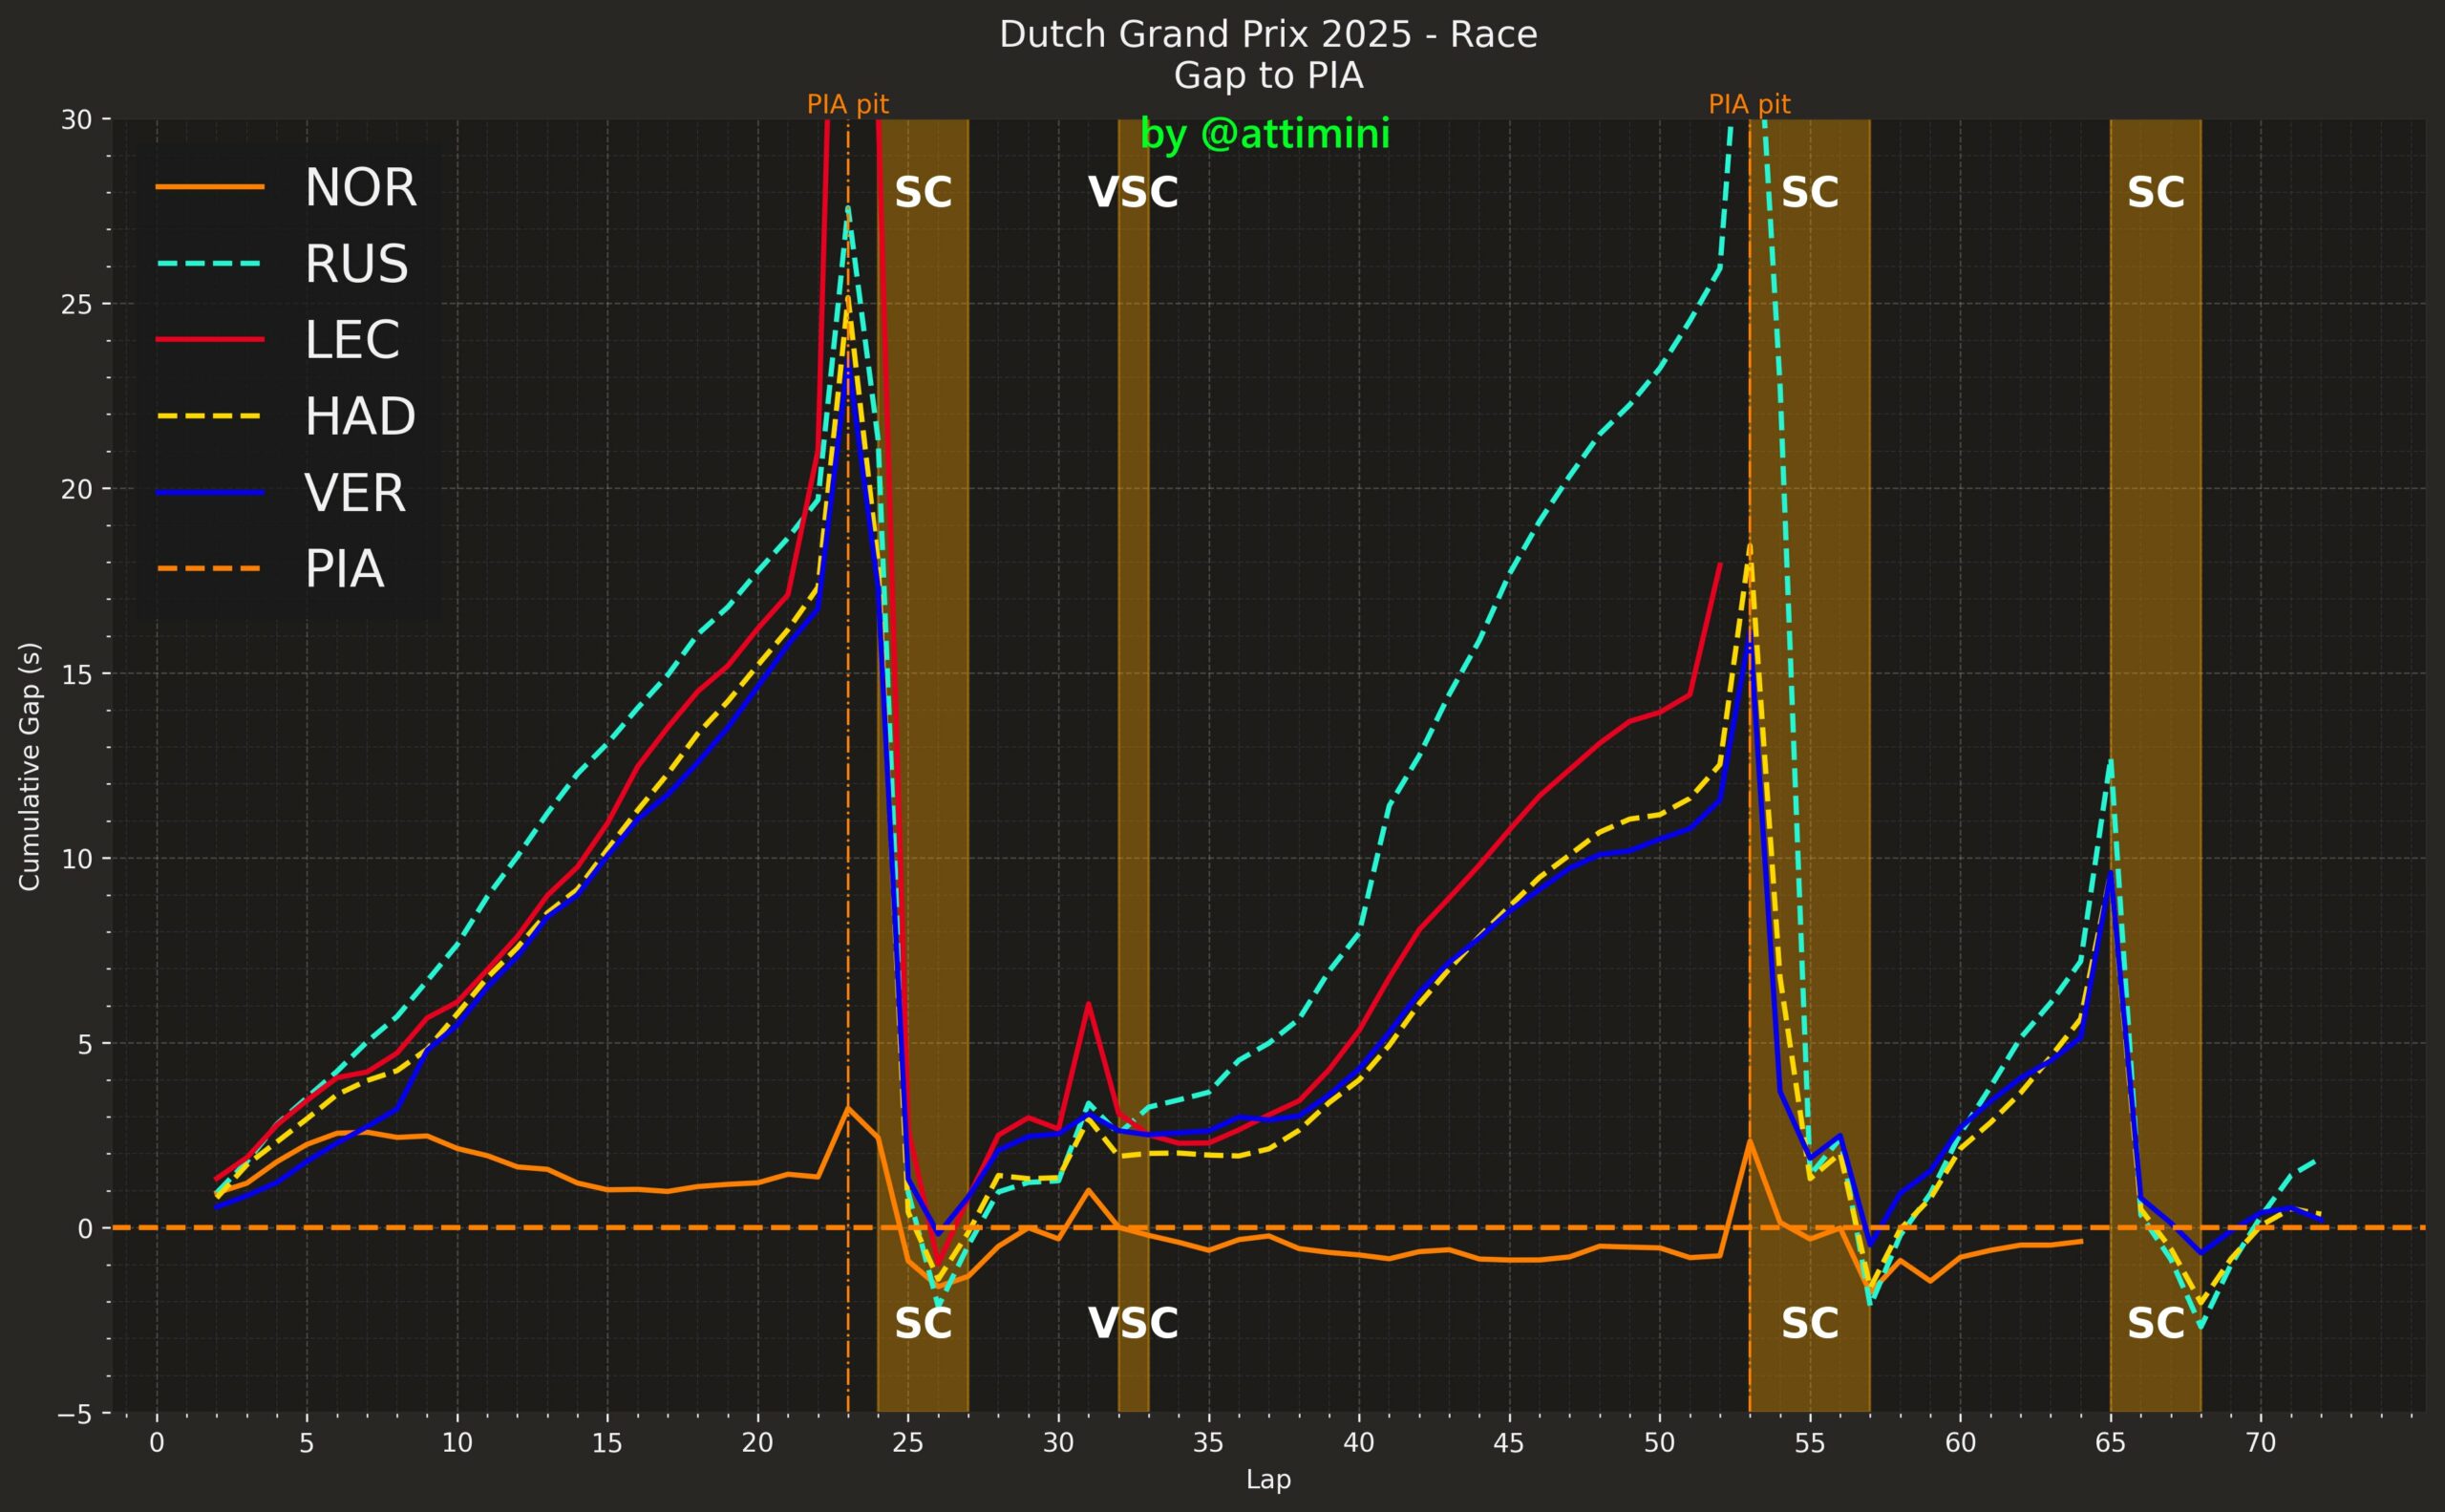Pick the 50 tick on the Lap axis
This screenshot has width=2445, height=1512.
pos(1659,1444)
